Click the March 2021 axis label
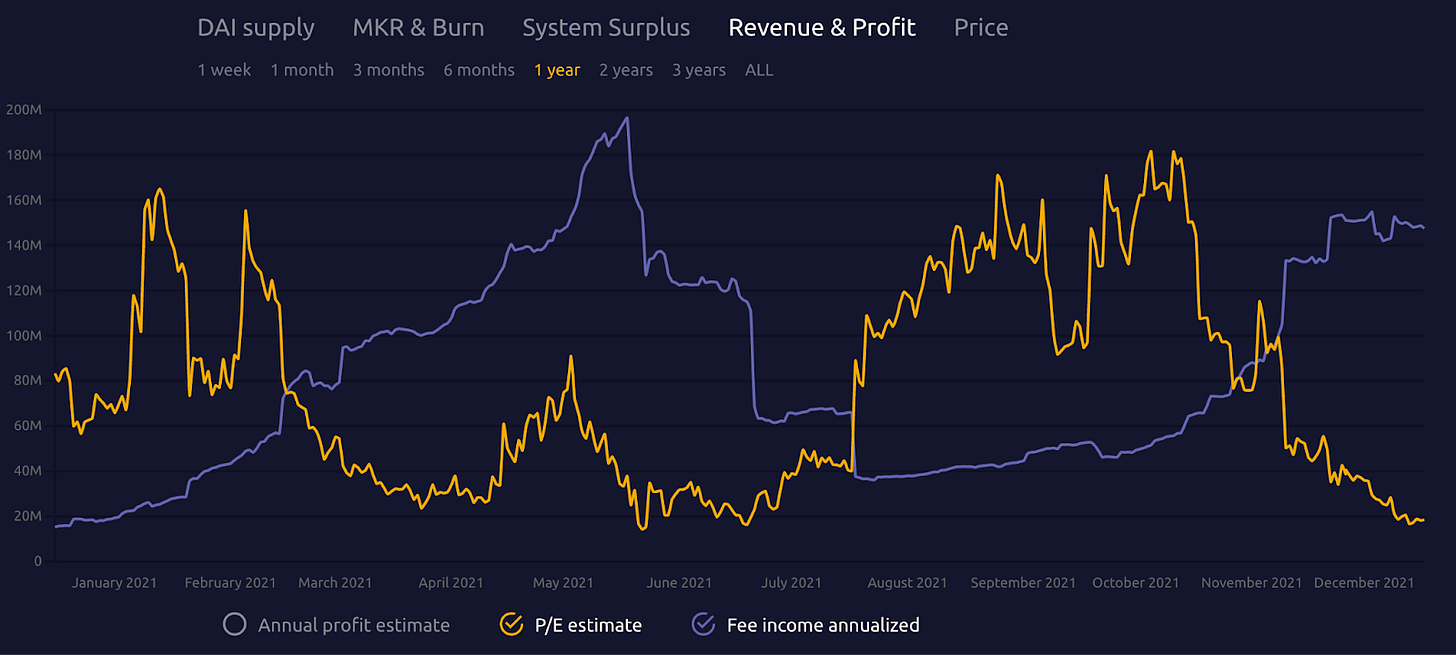Viewport: 1456px width, 655px height. coord(335,583)
